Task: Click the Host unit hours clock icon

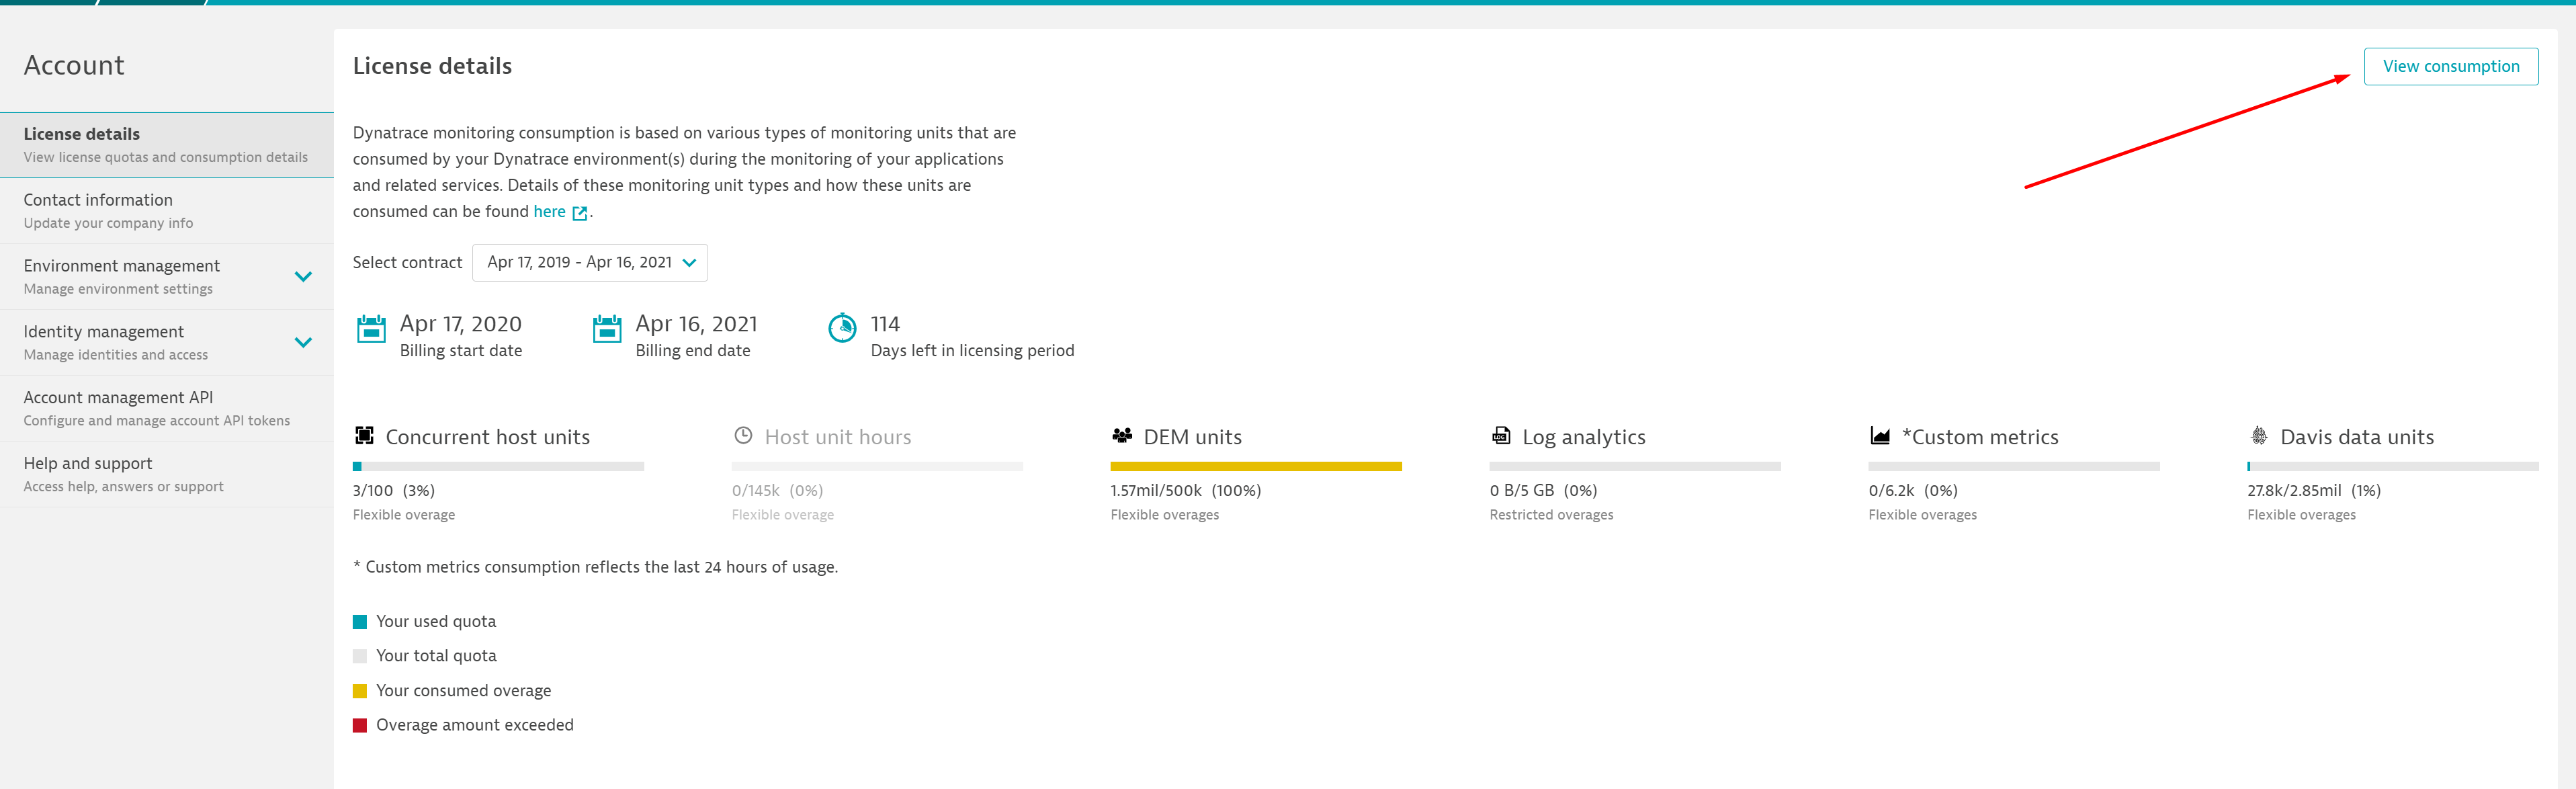Action: click(x=743, y=435)
